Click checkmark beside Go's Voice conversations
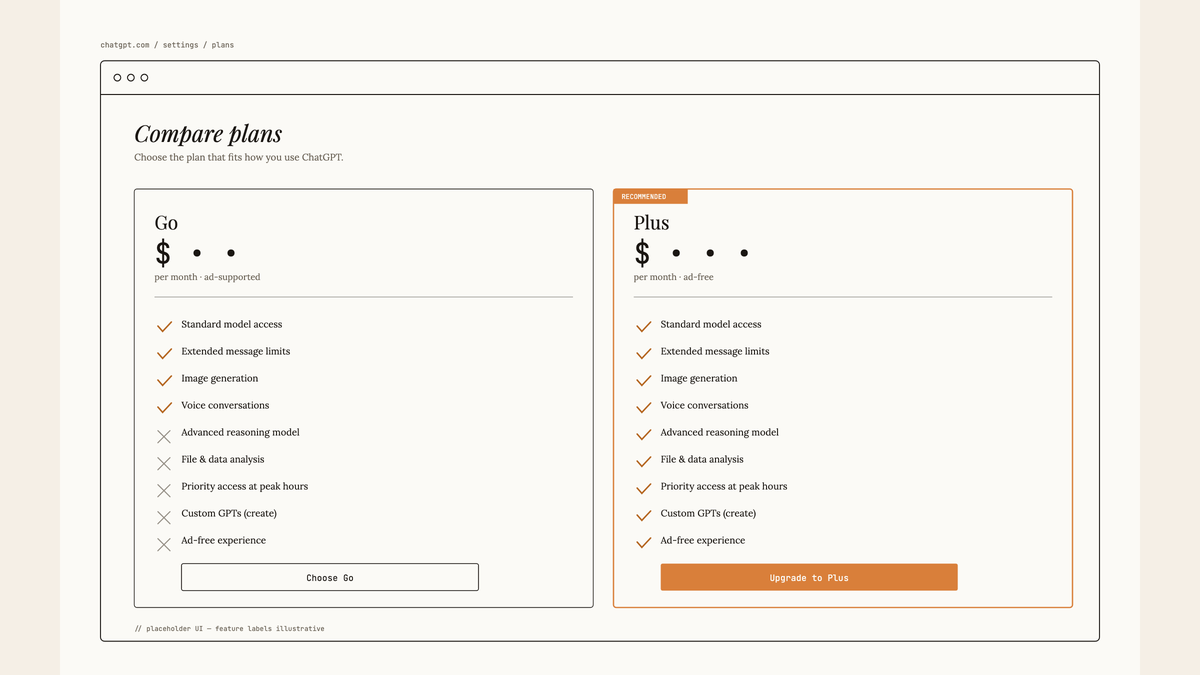 (x=164, y=407)
